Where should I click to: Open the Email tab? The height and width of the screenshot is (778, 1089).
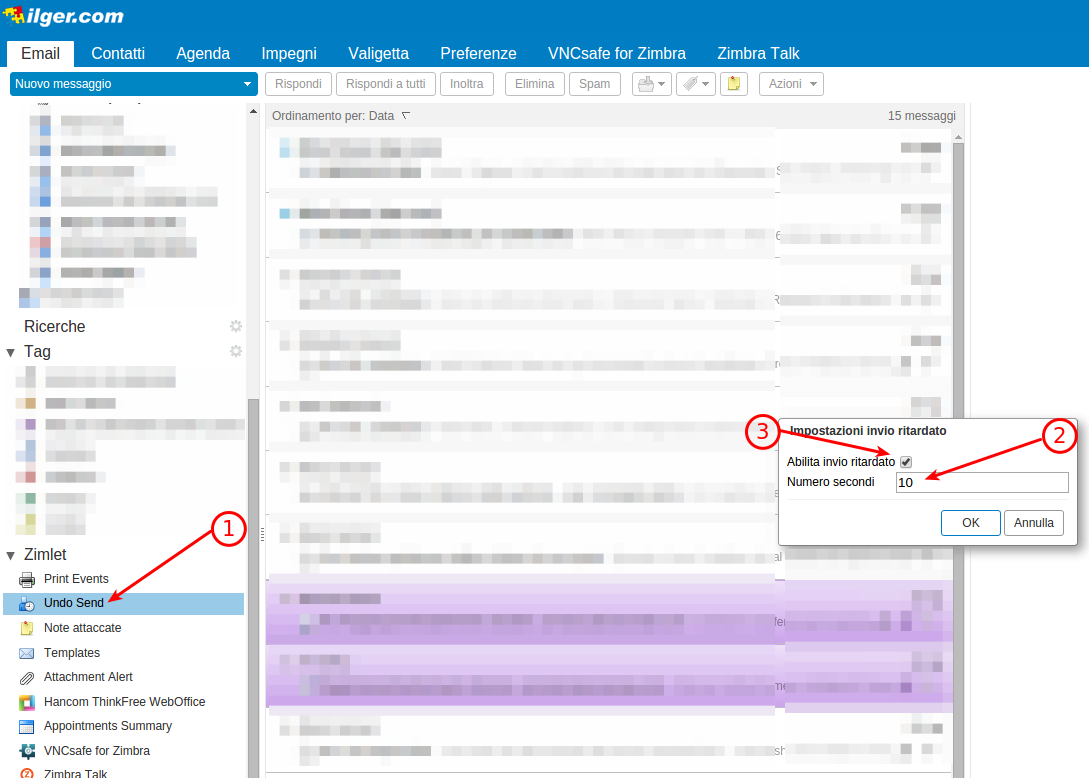[x=40, y=53]
